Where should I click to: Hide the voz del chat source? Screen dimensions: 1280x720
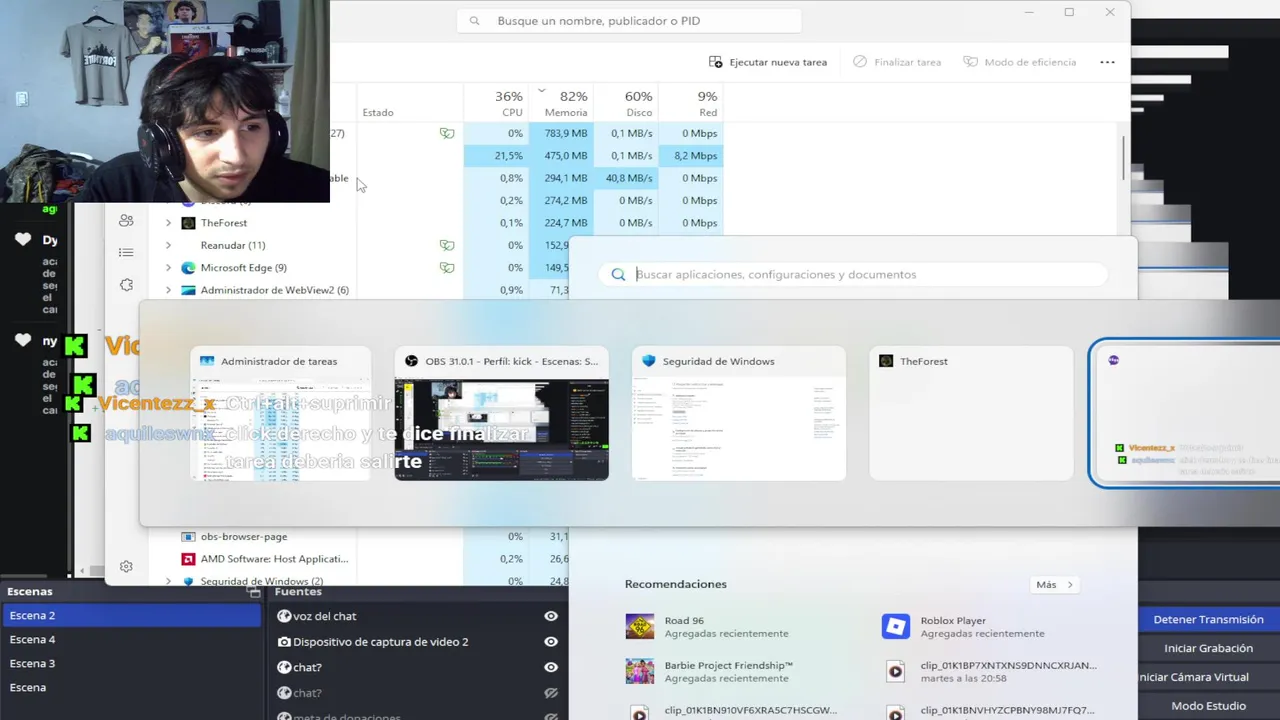pos(551,616)
